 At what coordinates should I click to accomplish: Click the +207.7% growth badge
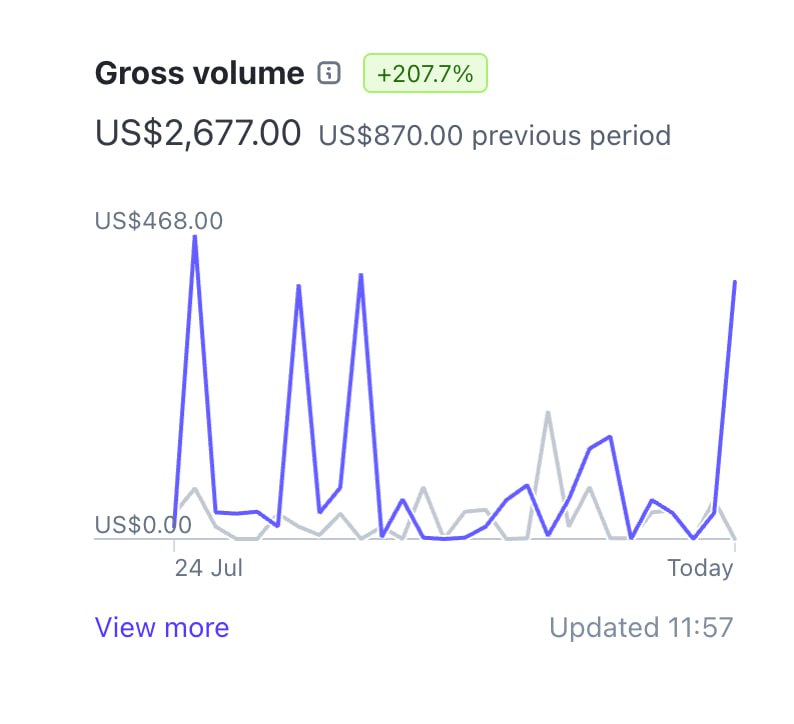coord(425,73)
